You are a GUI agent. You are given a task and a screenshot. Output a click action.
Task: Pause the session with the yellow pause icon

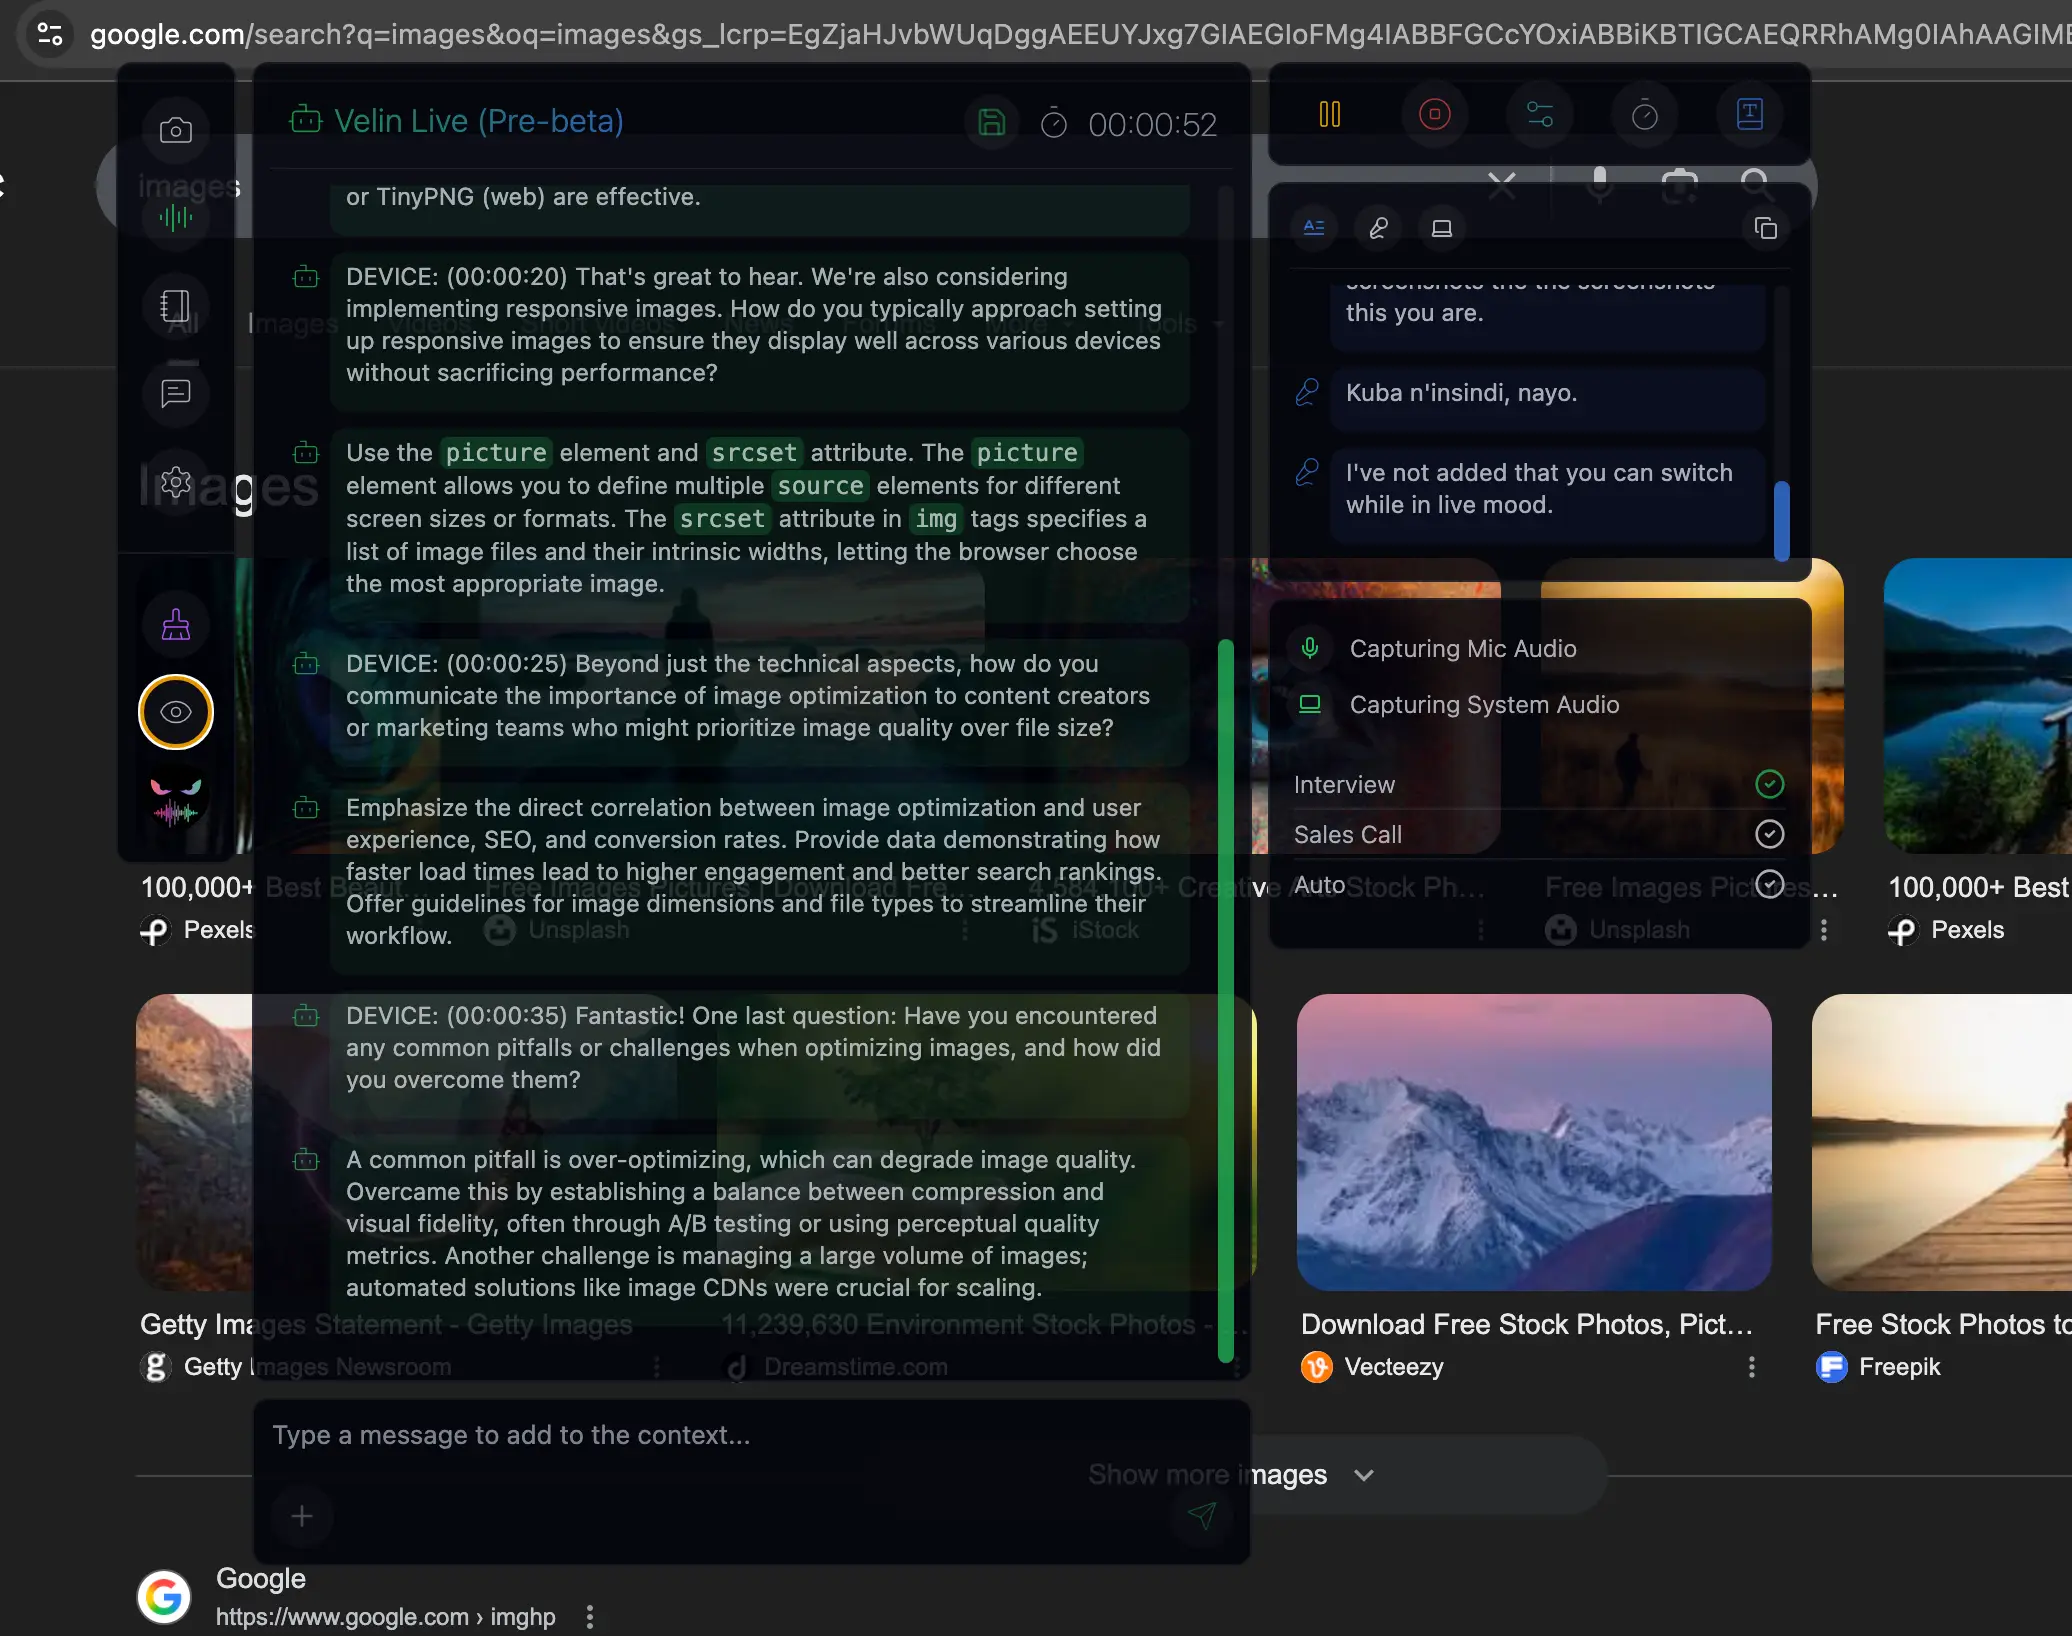tap(1330, 114)
